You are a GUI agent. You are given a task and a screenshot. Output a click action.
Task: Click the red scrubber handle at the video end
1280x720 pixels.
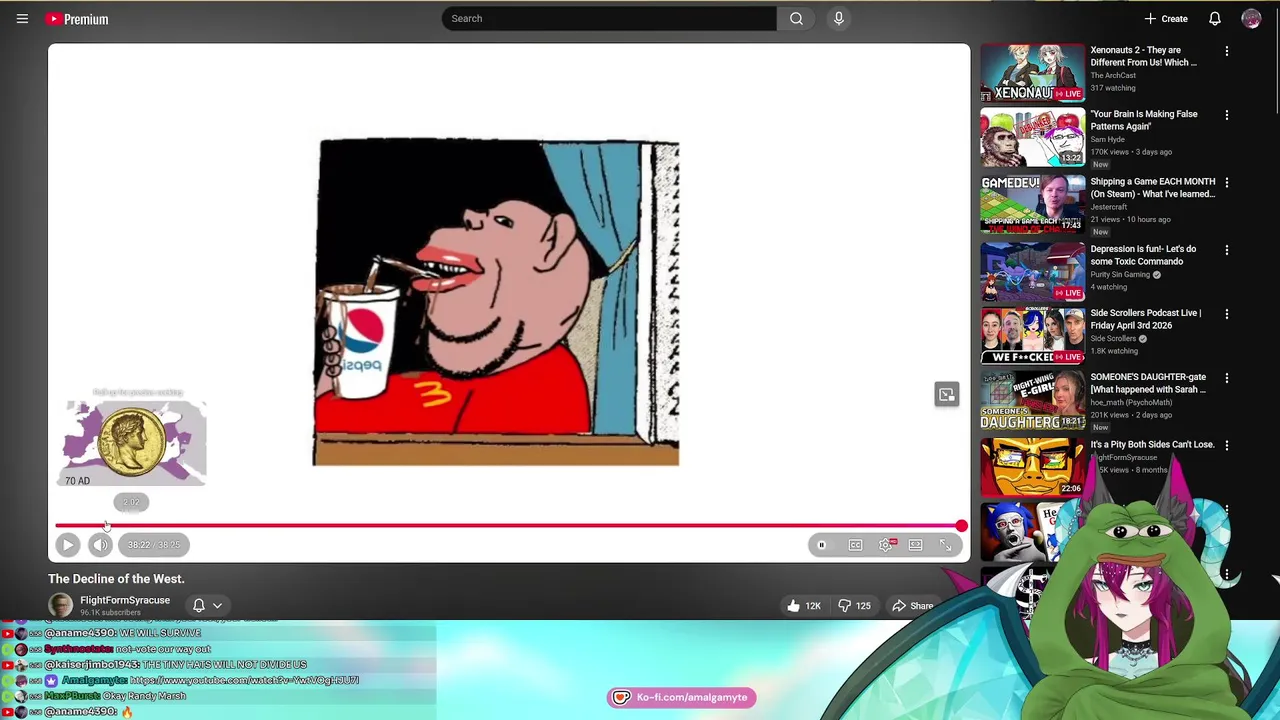[961, 525]
